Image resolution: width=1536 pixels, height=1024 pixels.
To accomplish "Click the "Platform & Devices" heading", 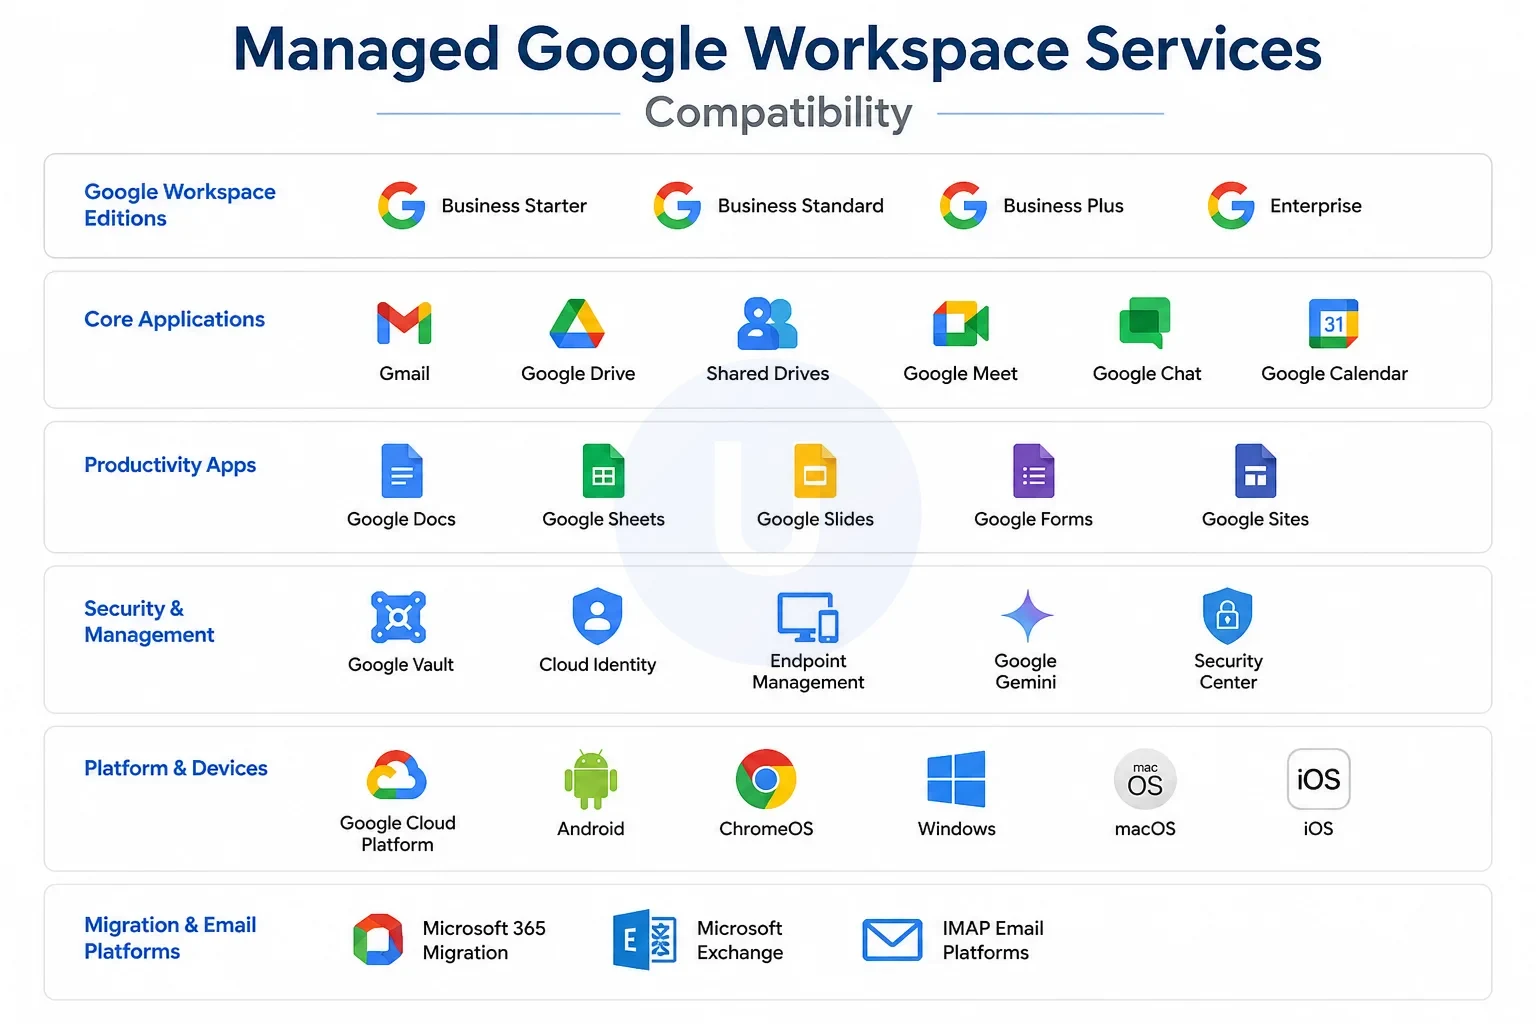I will coord(176,768).
